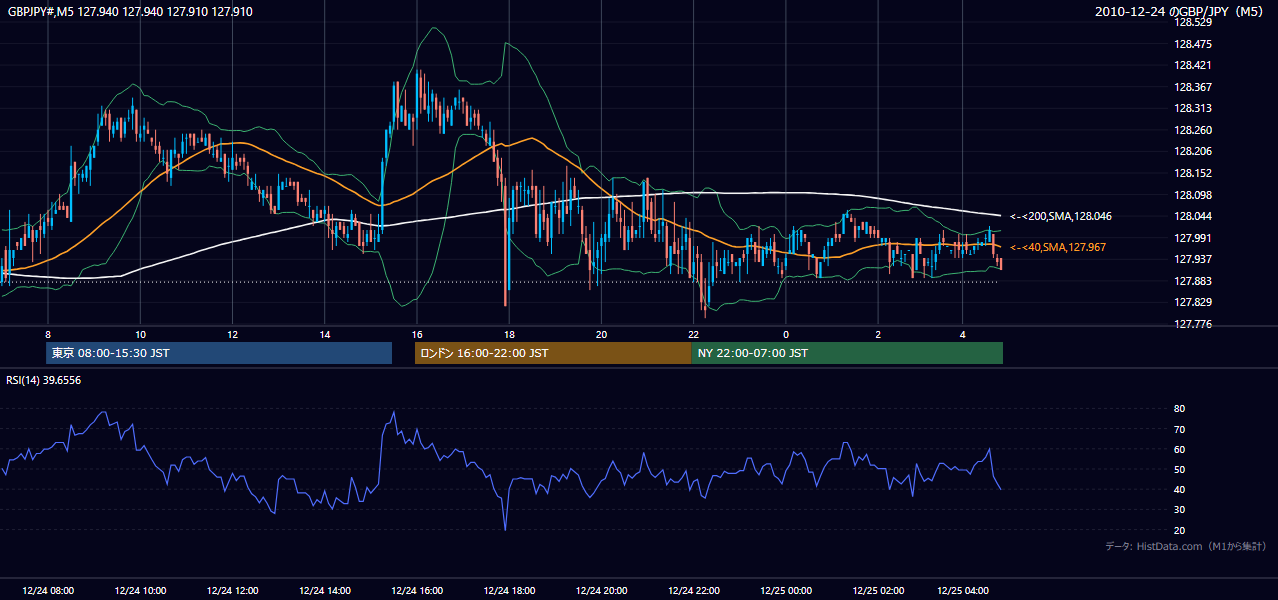Click hour tick 18 under price chart
The height and width of the screenshot is (600, 1278).
(509, 334)
